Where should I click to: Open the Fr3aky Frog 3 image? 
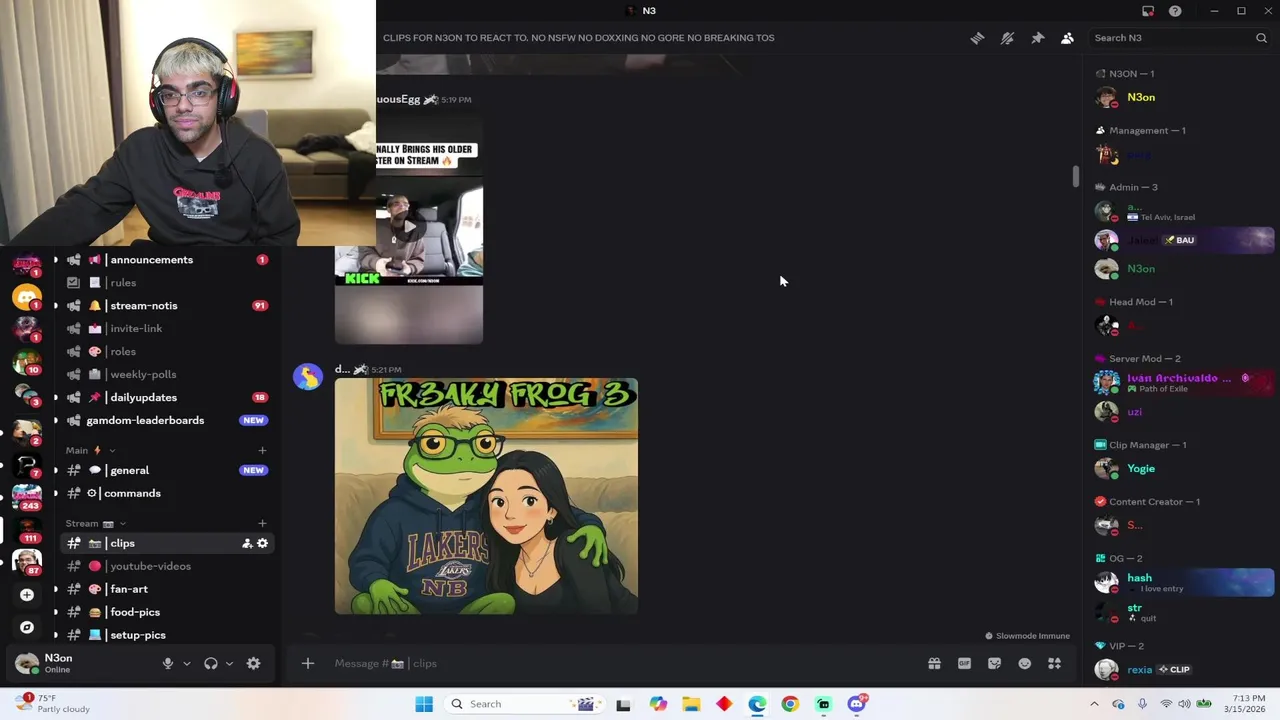click(x=486, y=496)
